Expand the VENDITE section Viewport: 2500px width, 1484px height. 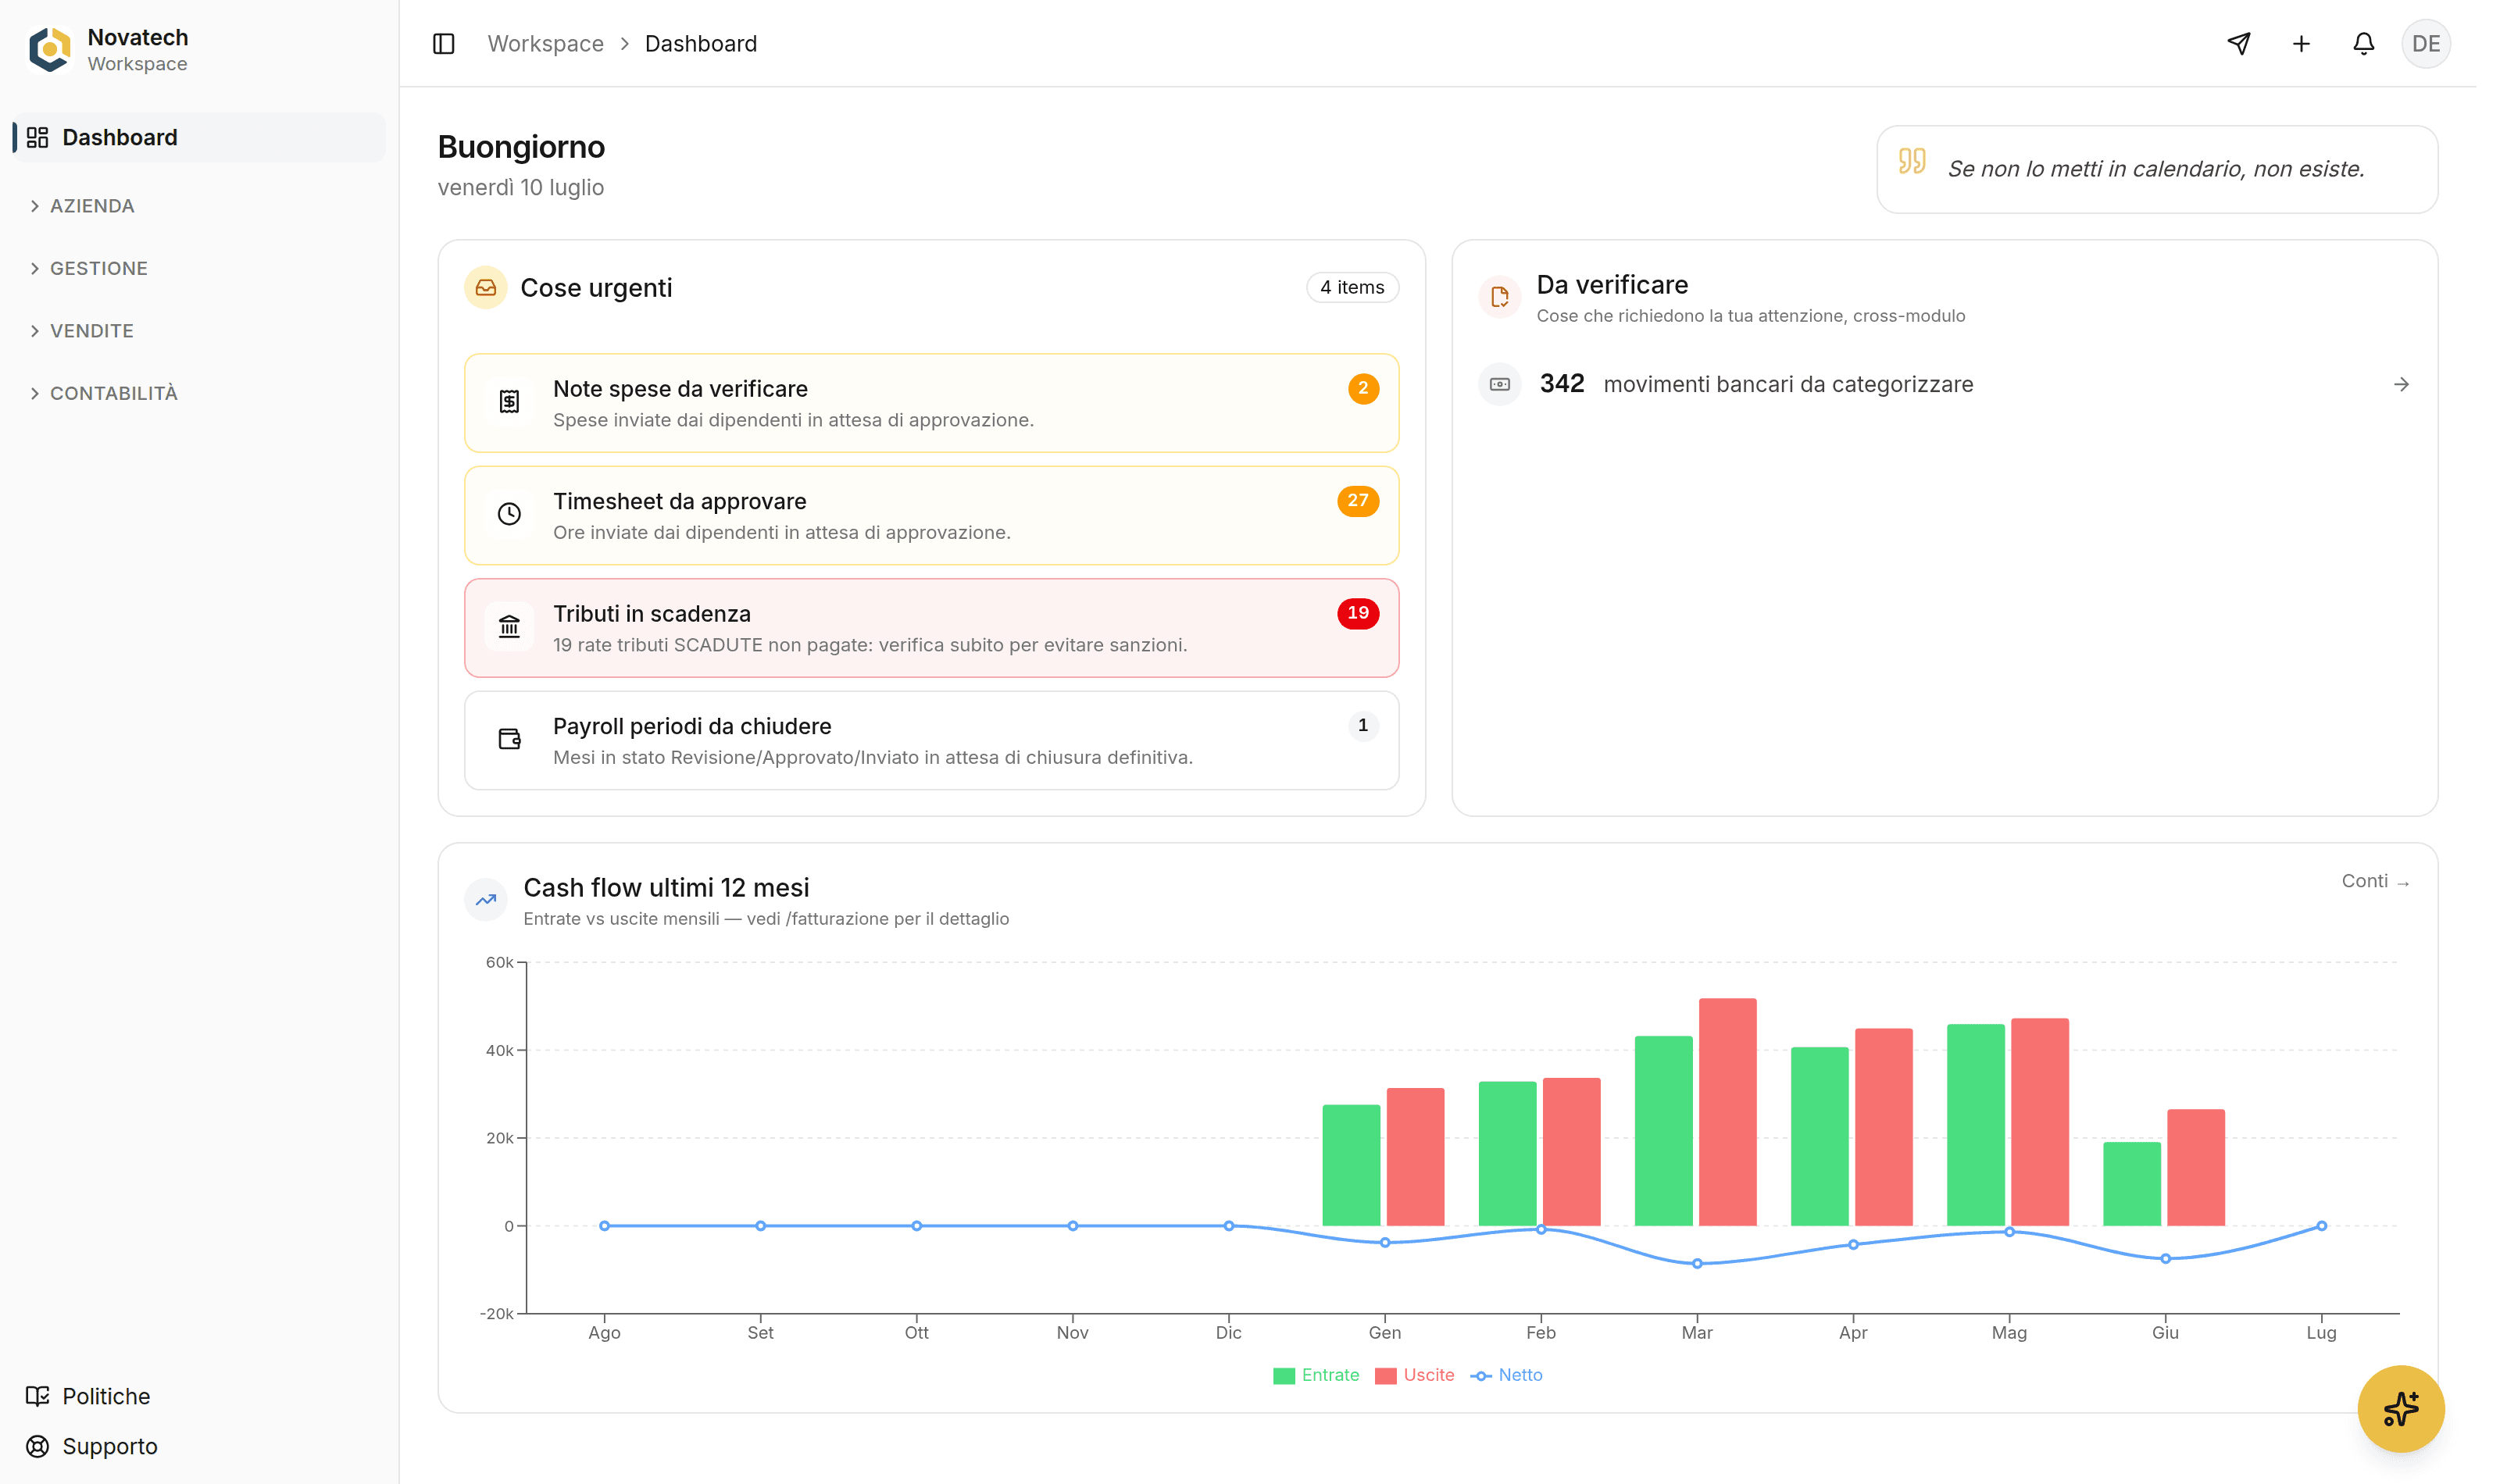92,331
